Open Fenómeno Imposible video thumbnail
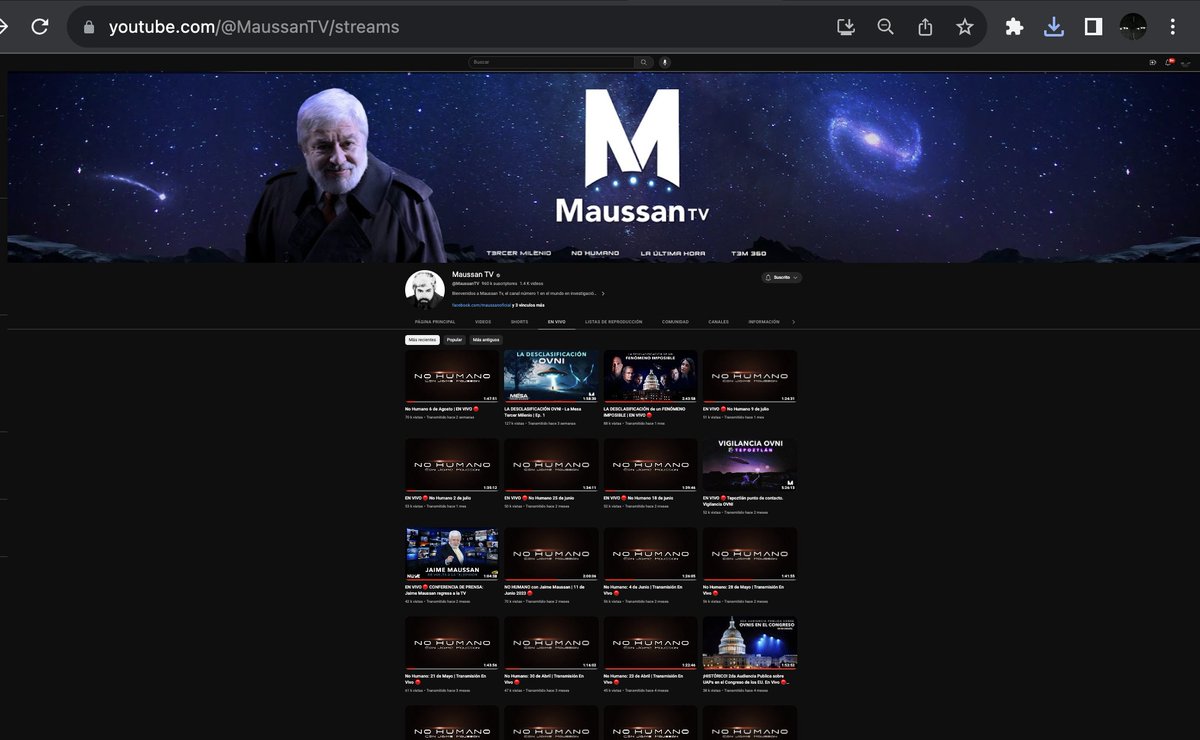1200x740 pixels. (650, 376)
